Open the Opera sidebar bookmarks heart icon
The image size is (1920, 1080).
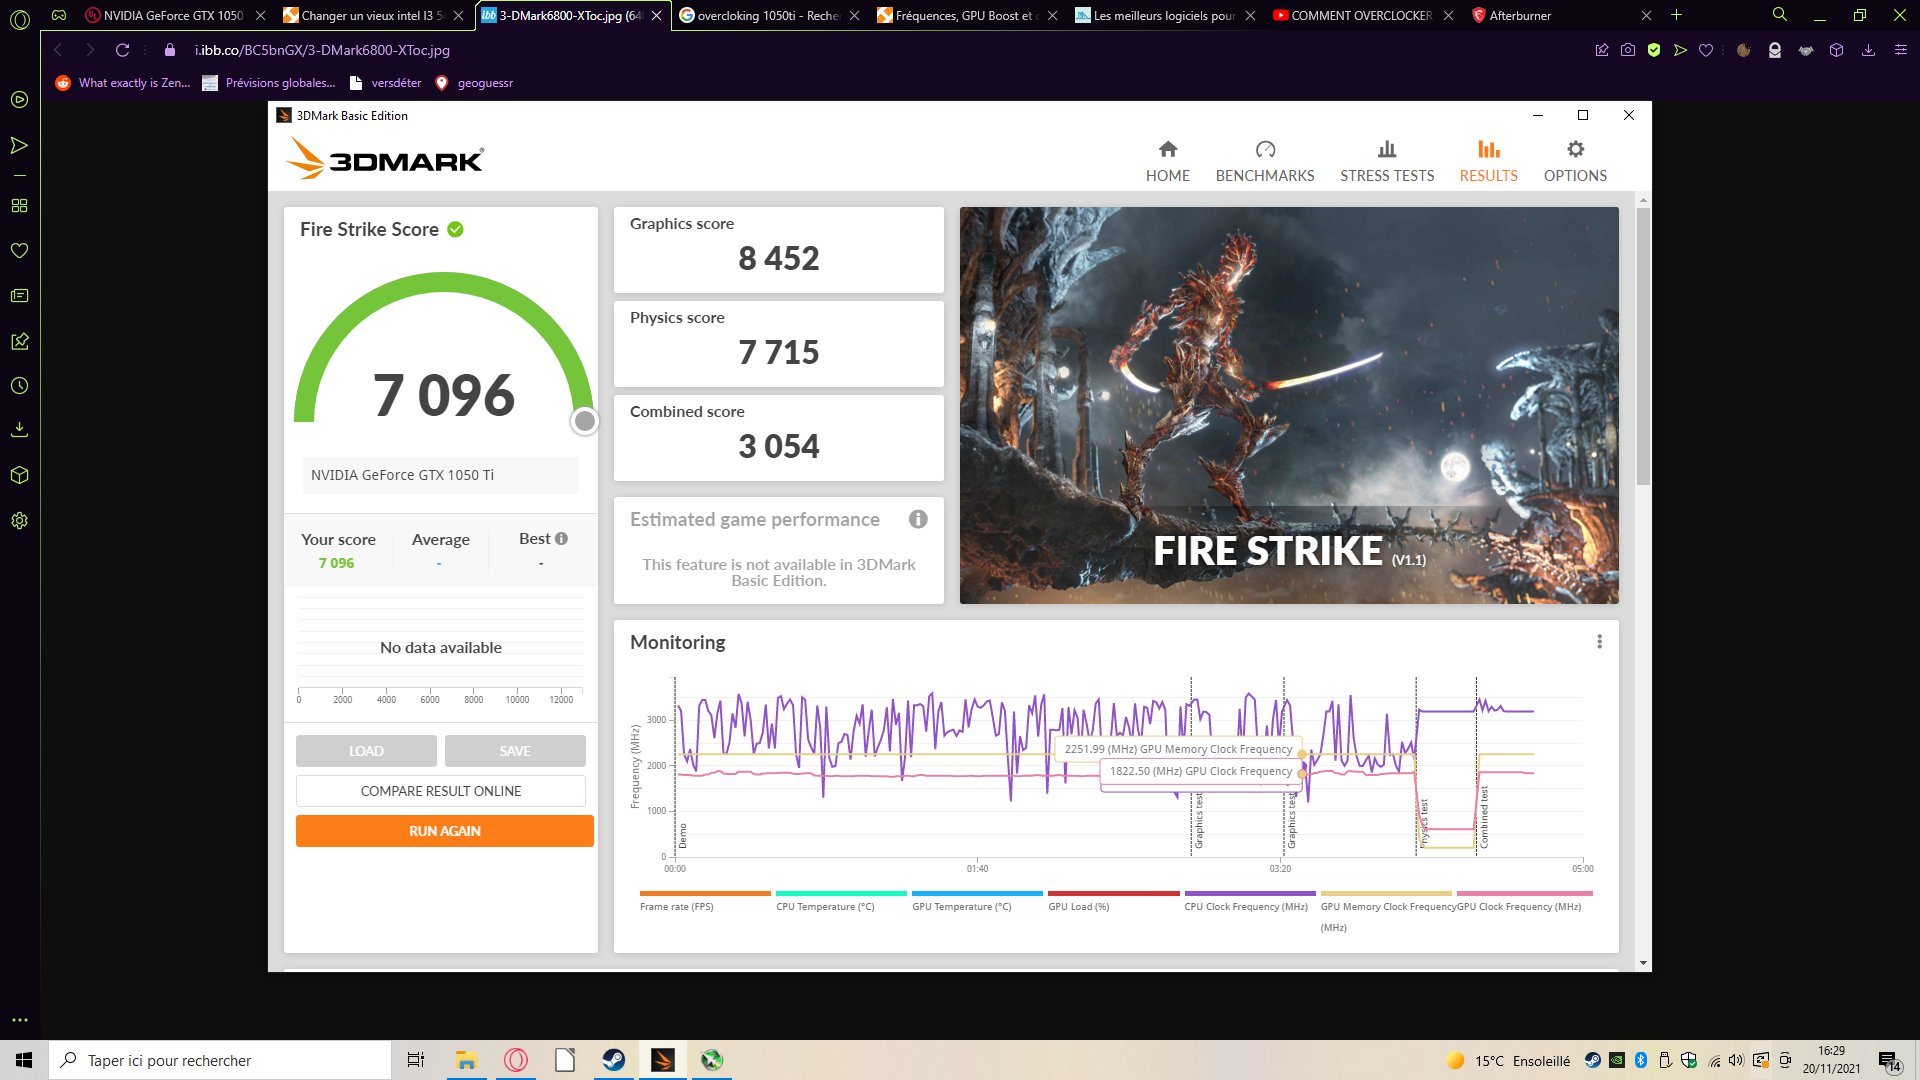point(19,250)
